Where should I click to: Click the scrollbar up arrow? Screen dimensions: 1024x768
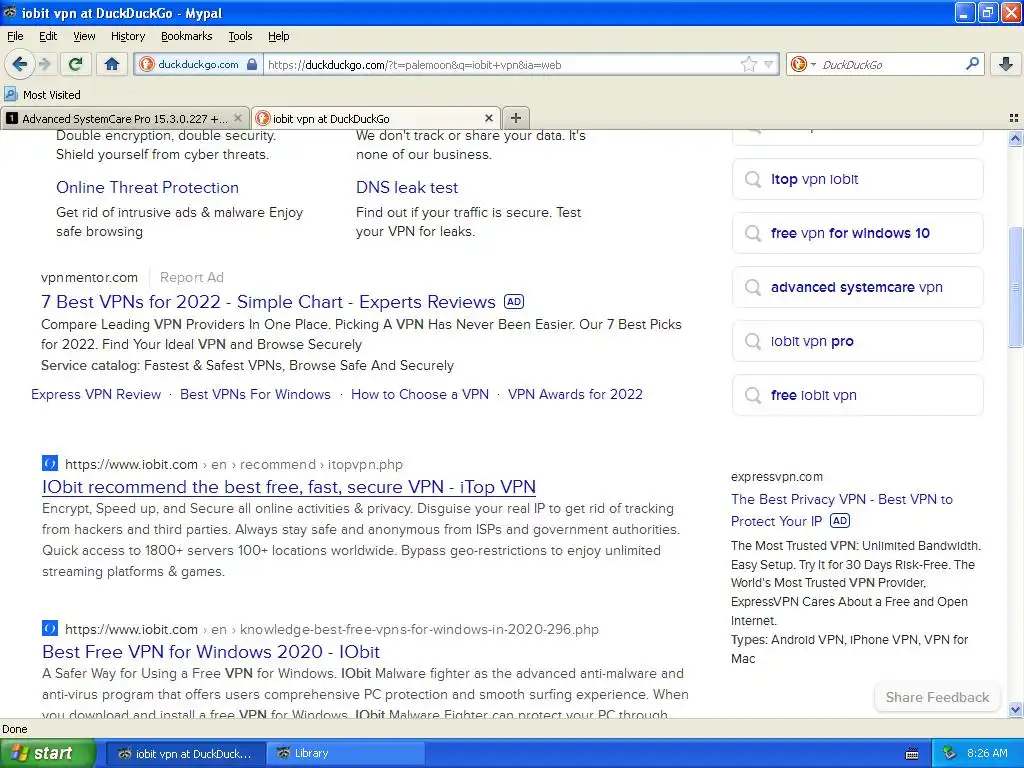click(1015, 138)
